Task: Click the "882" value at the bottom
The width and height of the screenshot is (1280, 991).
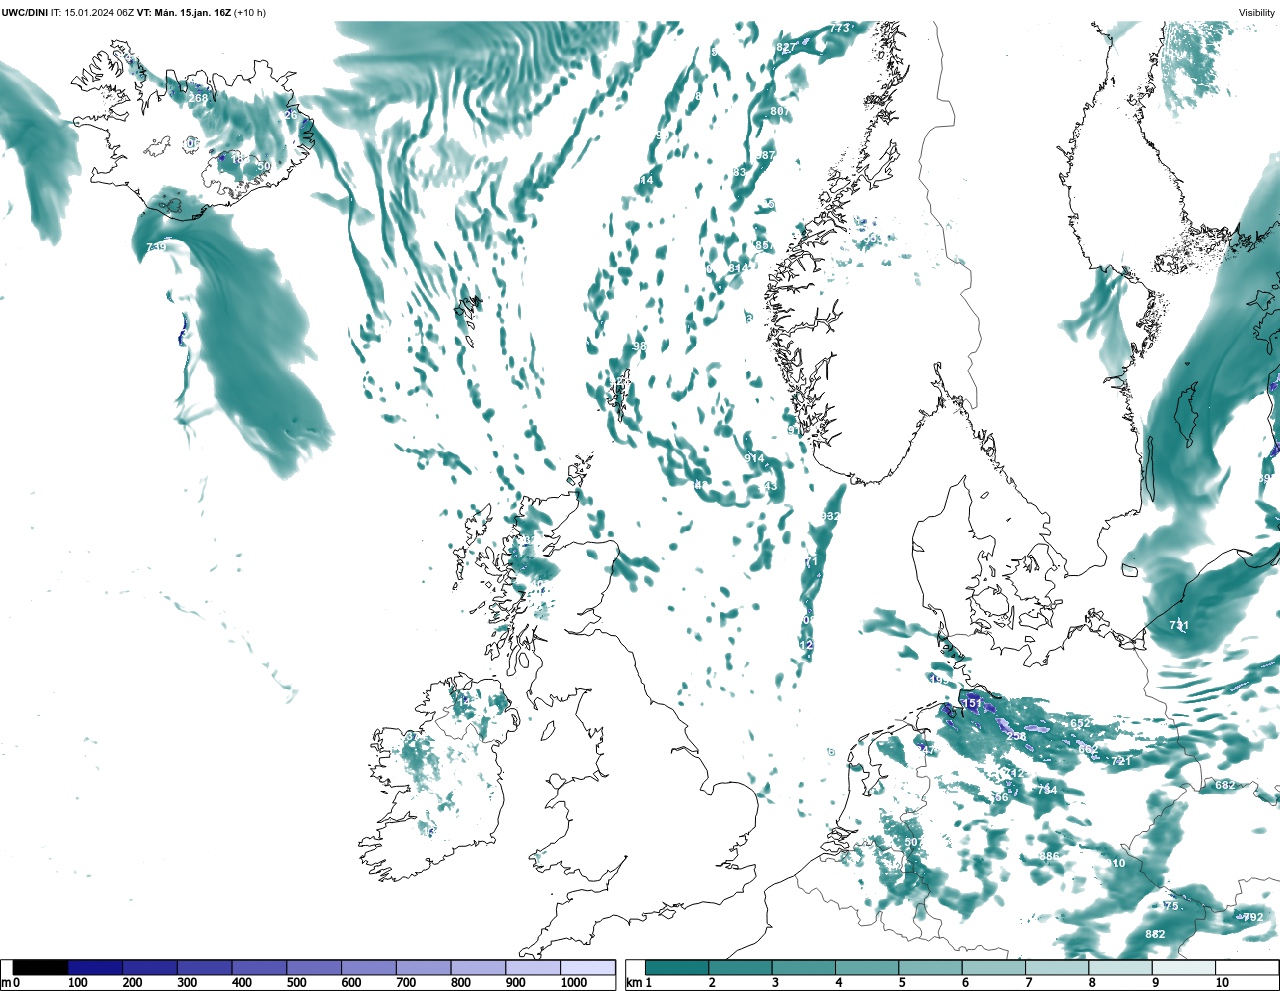Action: click(x=1155, y=935)
